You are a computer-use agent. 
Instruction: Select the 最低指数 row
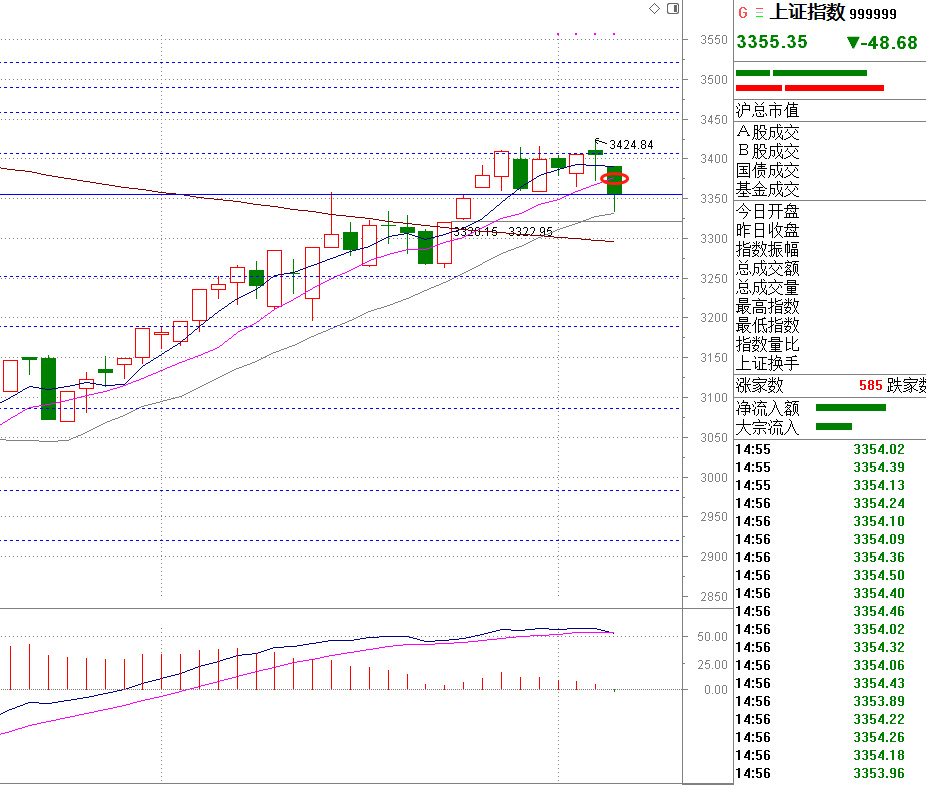click(830, 325)
